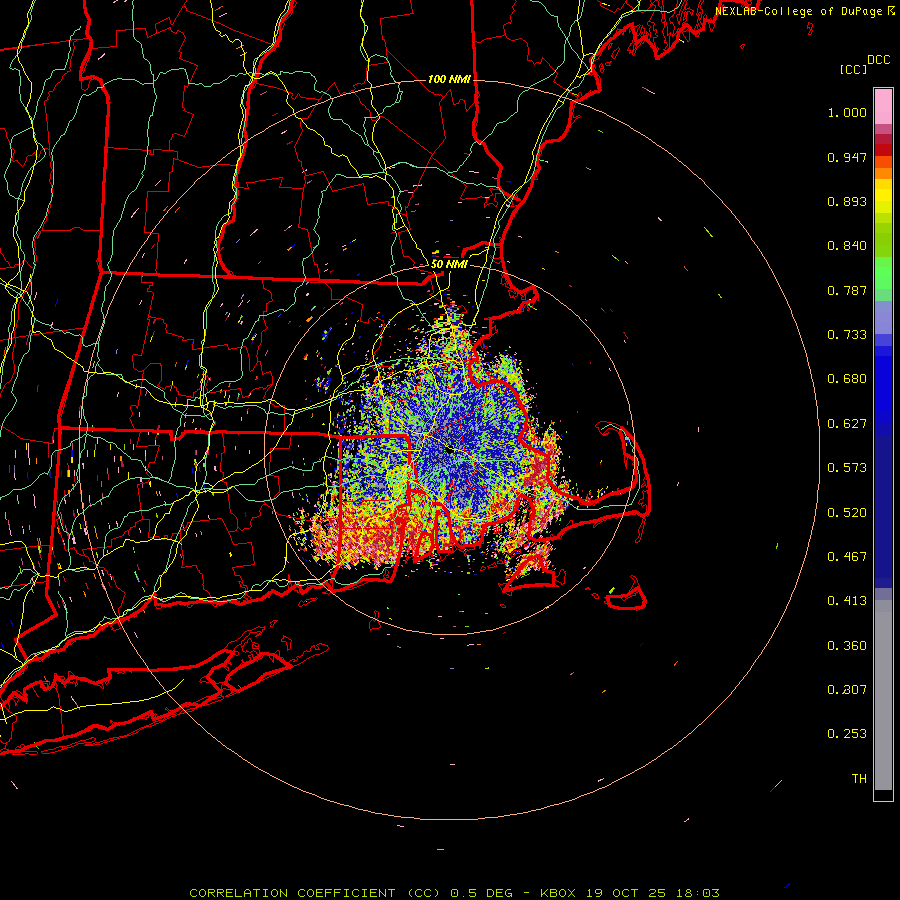Click the 1.000 value on the scale

coord(847,112)
